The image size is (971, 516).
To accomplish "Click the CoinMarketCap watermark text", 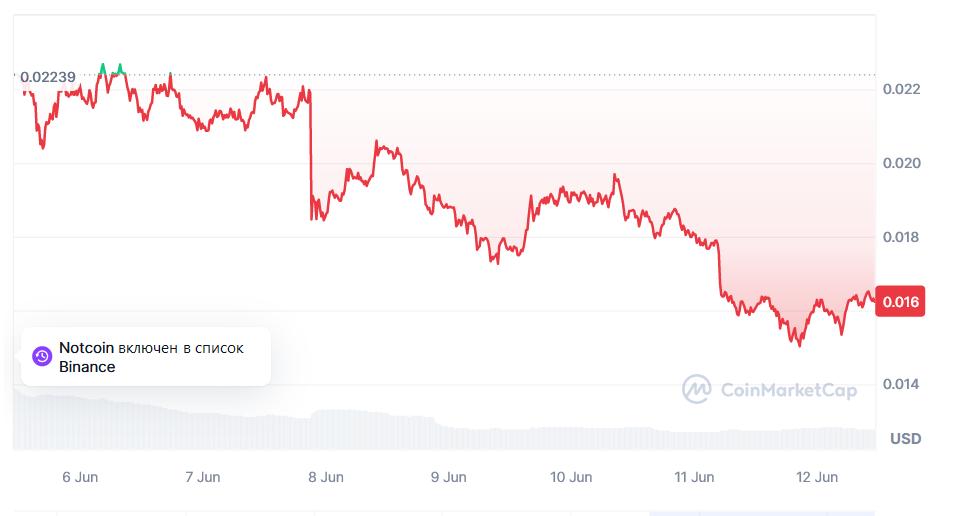I will tap(789, 390).
